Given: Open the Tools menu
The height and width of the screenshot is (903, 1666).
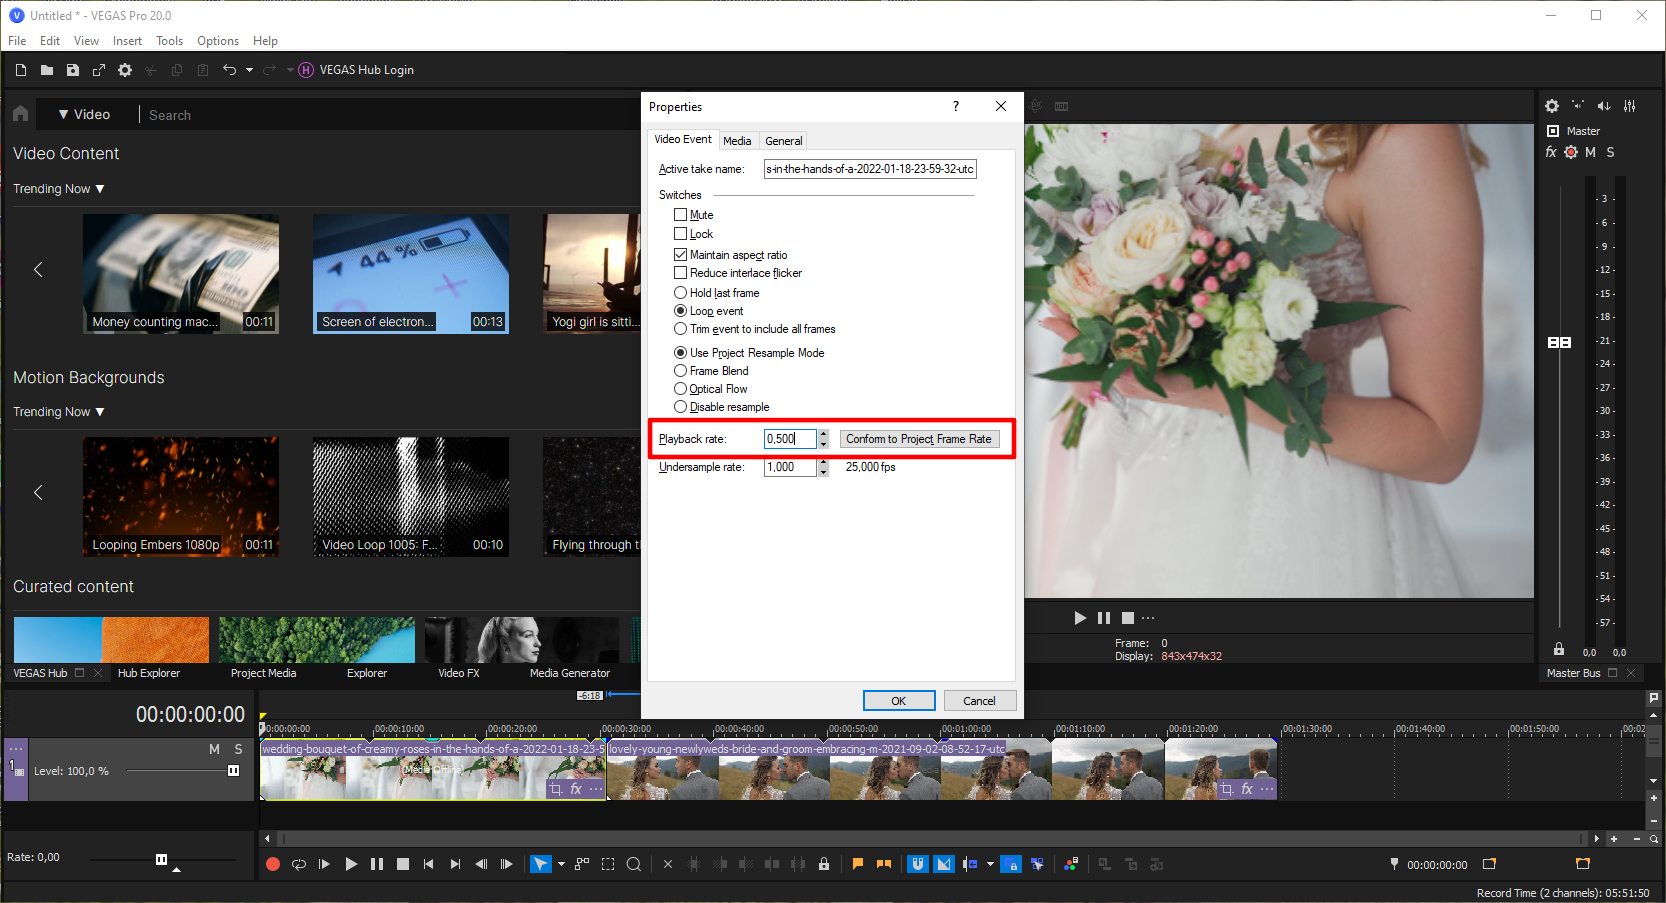Looking at the screenshot, I should (x=169, y=41).
